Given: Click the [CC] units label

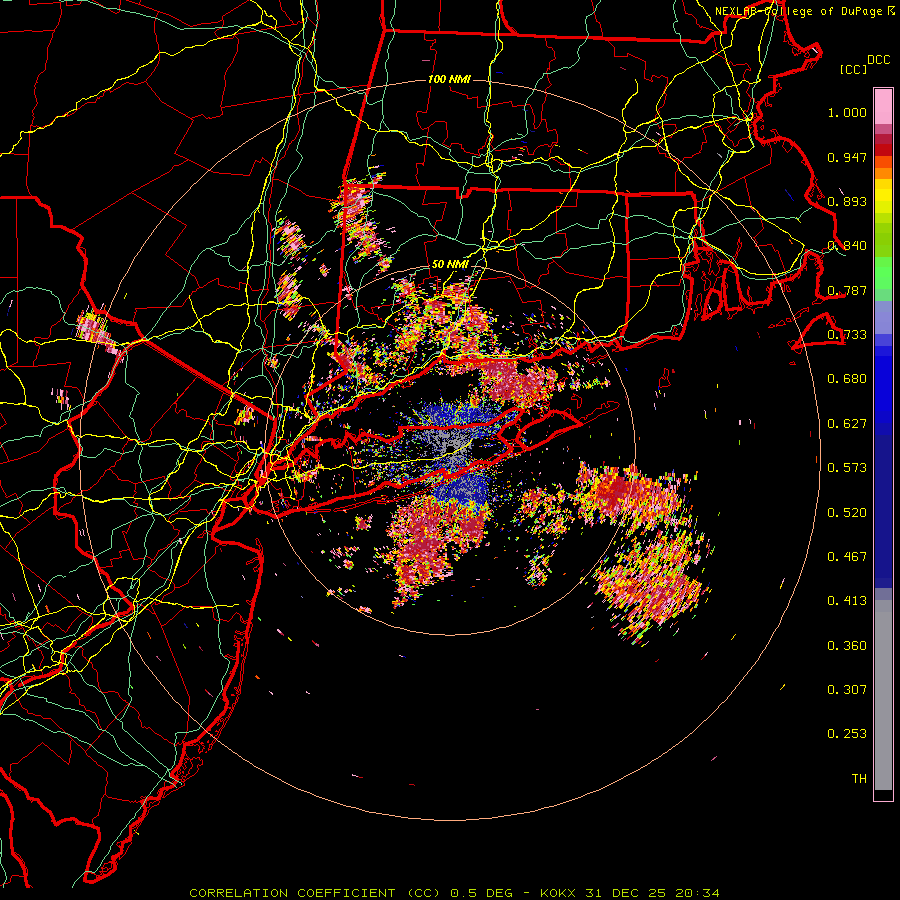Looking at the screenshot, I should (x=854, y=69).
